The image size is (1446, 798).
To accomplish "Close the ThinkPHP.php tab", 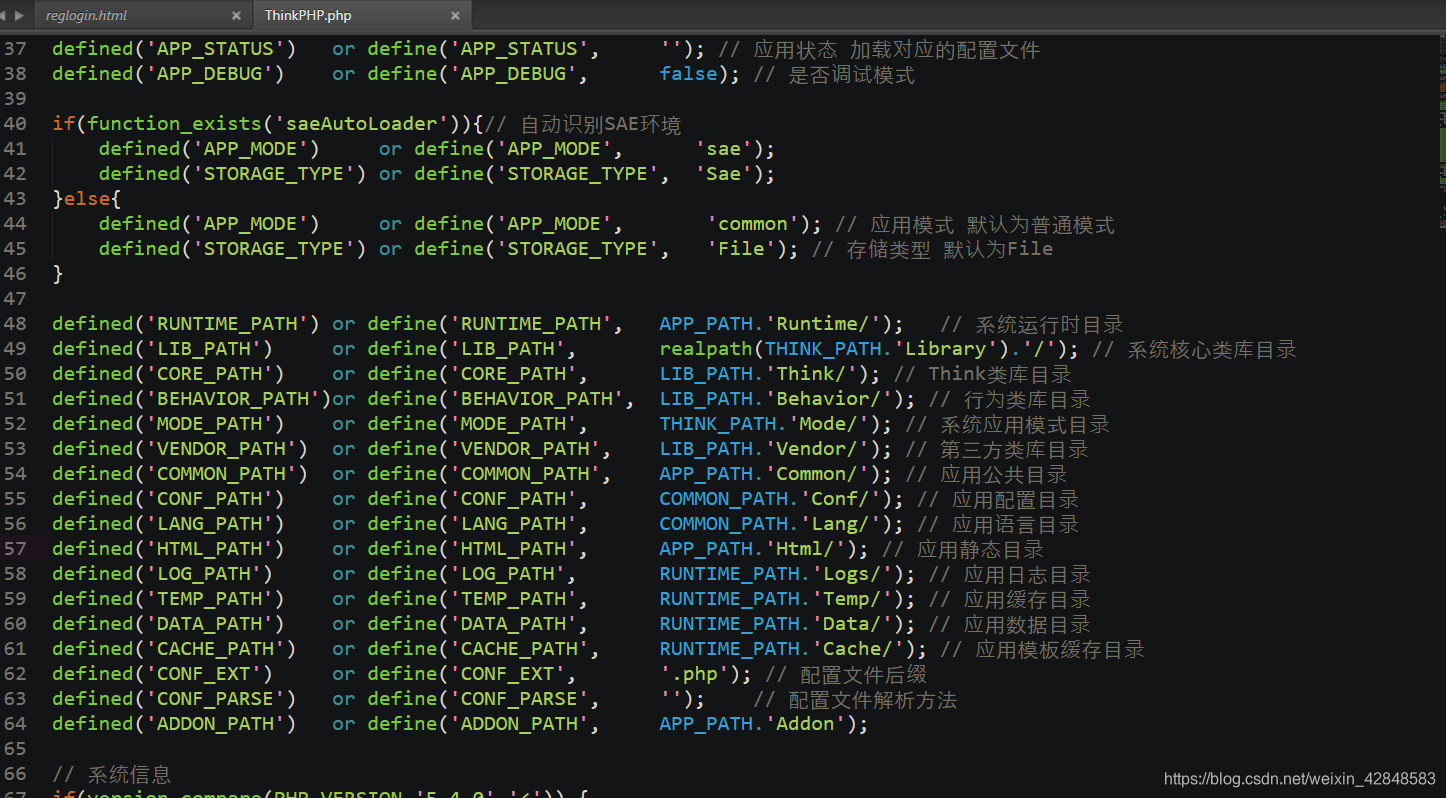I will 455,16.
